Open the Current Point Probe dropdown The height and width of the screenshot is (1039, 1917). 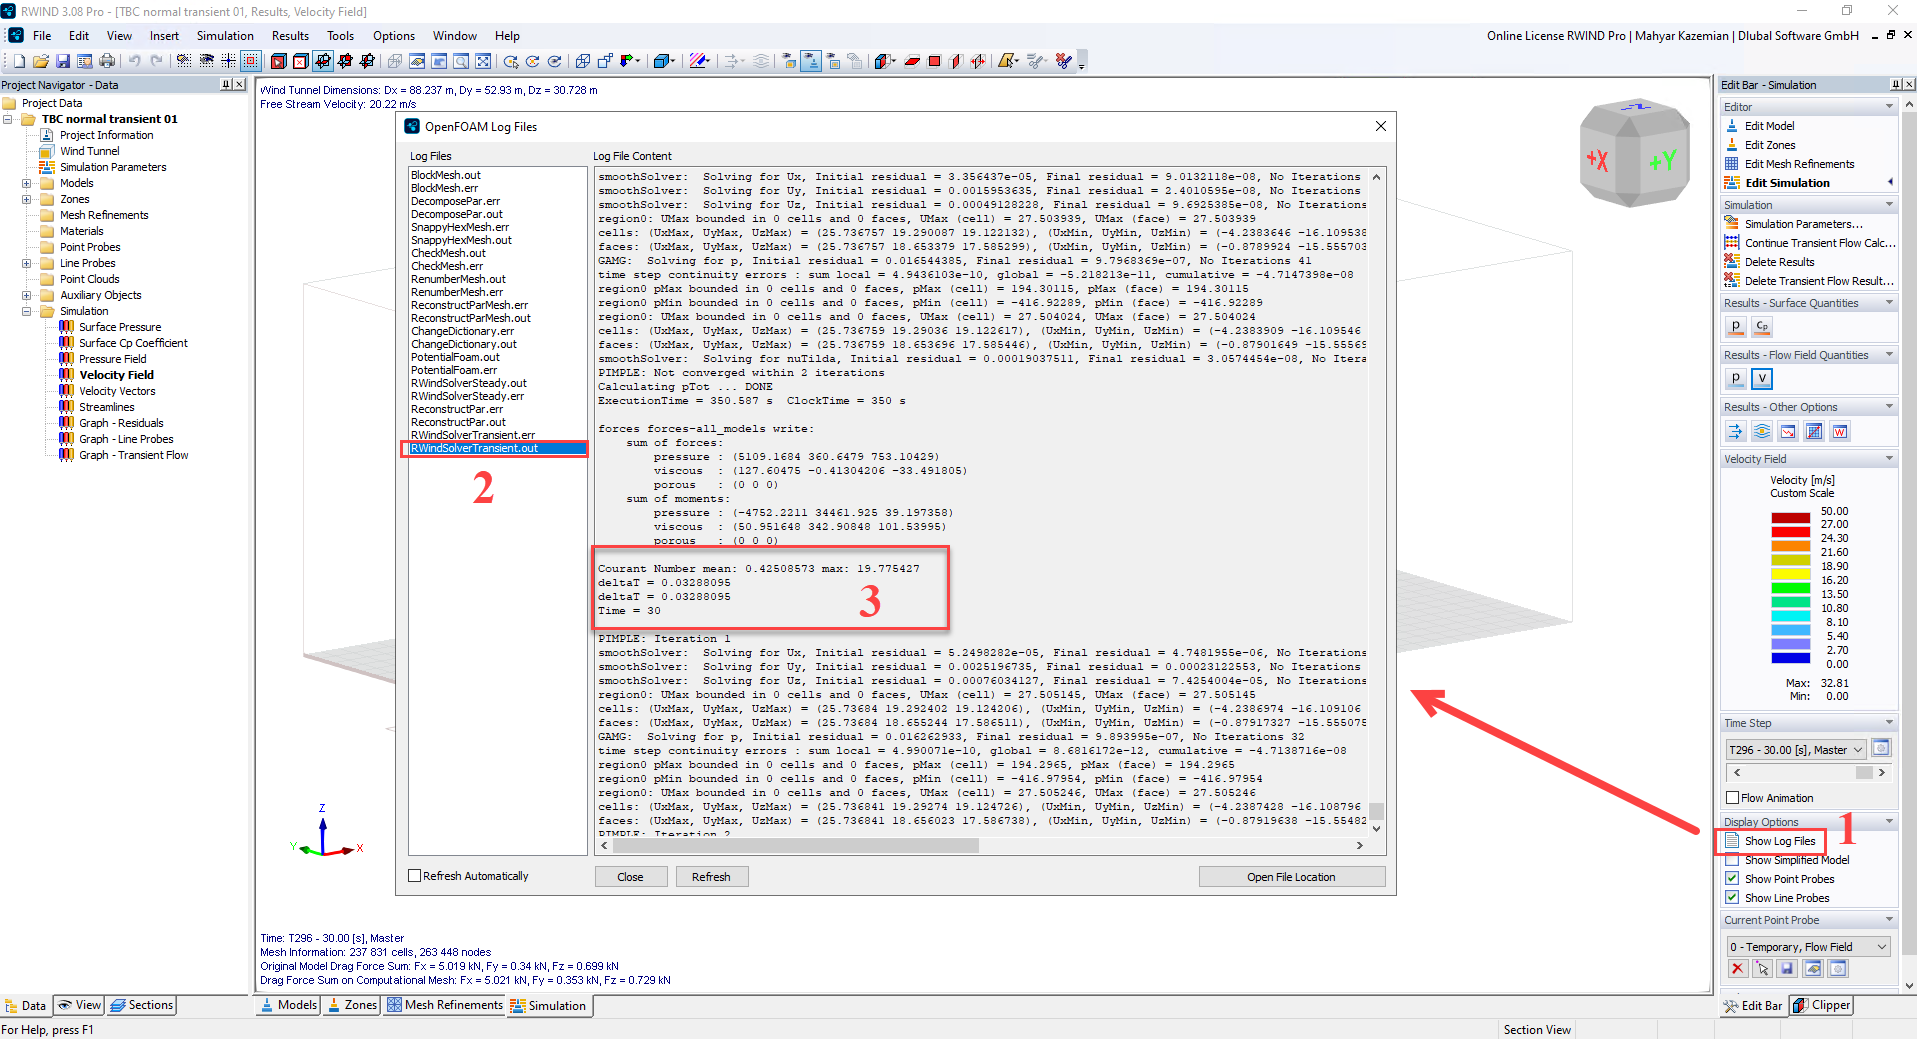point(1808,947)
